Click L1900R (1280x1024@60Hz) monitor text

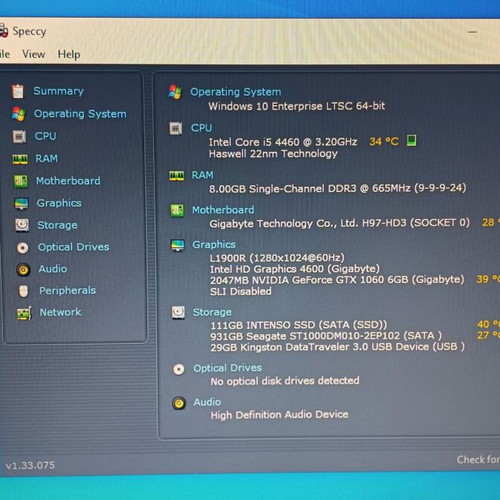point(277,258)
